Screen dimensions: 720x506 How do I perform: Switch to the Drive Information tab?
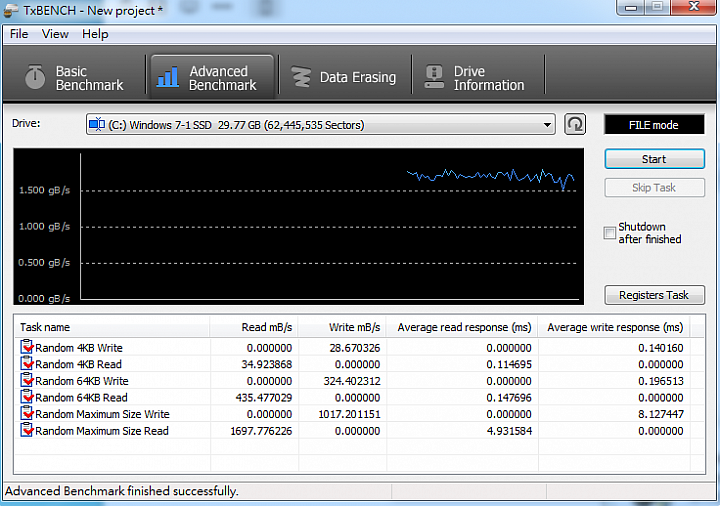pos(478,77)
